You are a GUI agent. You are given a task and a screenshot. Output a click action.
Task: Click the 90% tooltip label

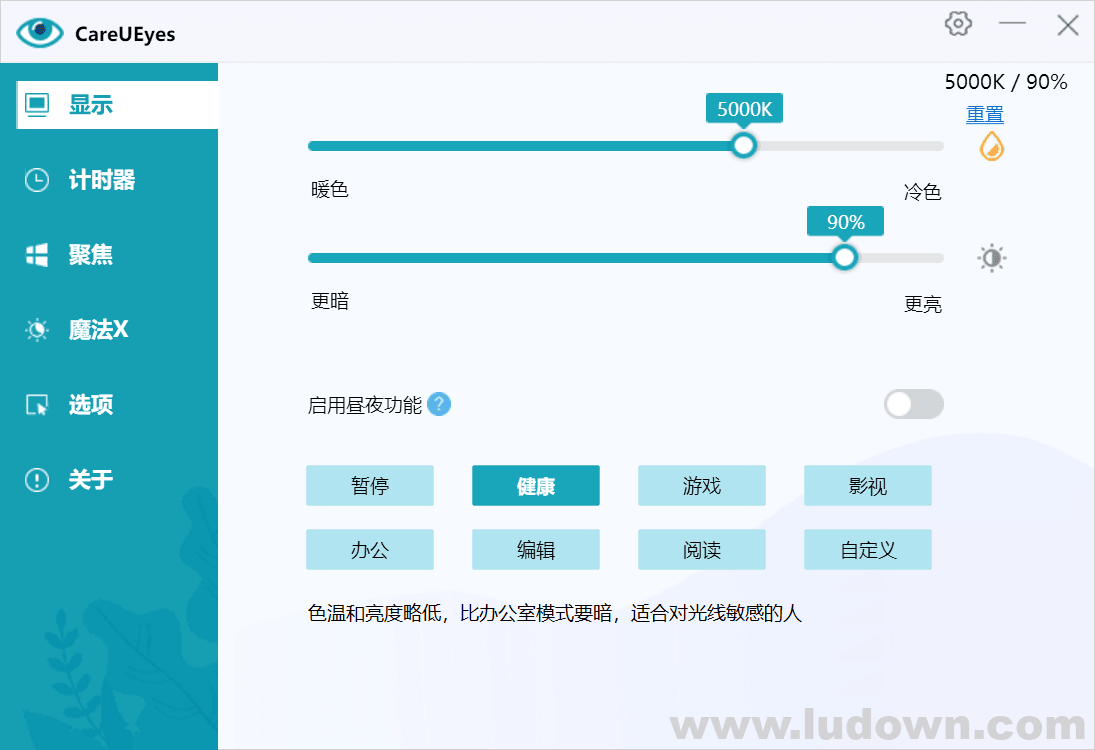[846, 222]
